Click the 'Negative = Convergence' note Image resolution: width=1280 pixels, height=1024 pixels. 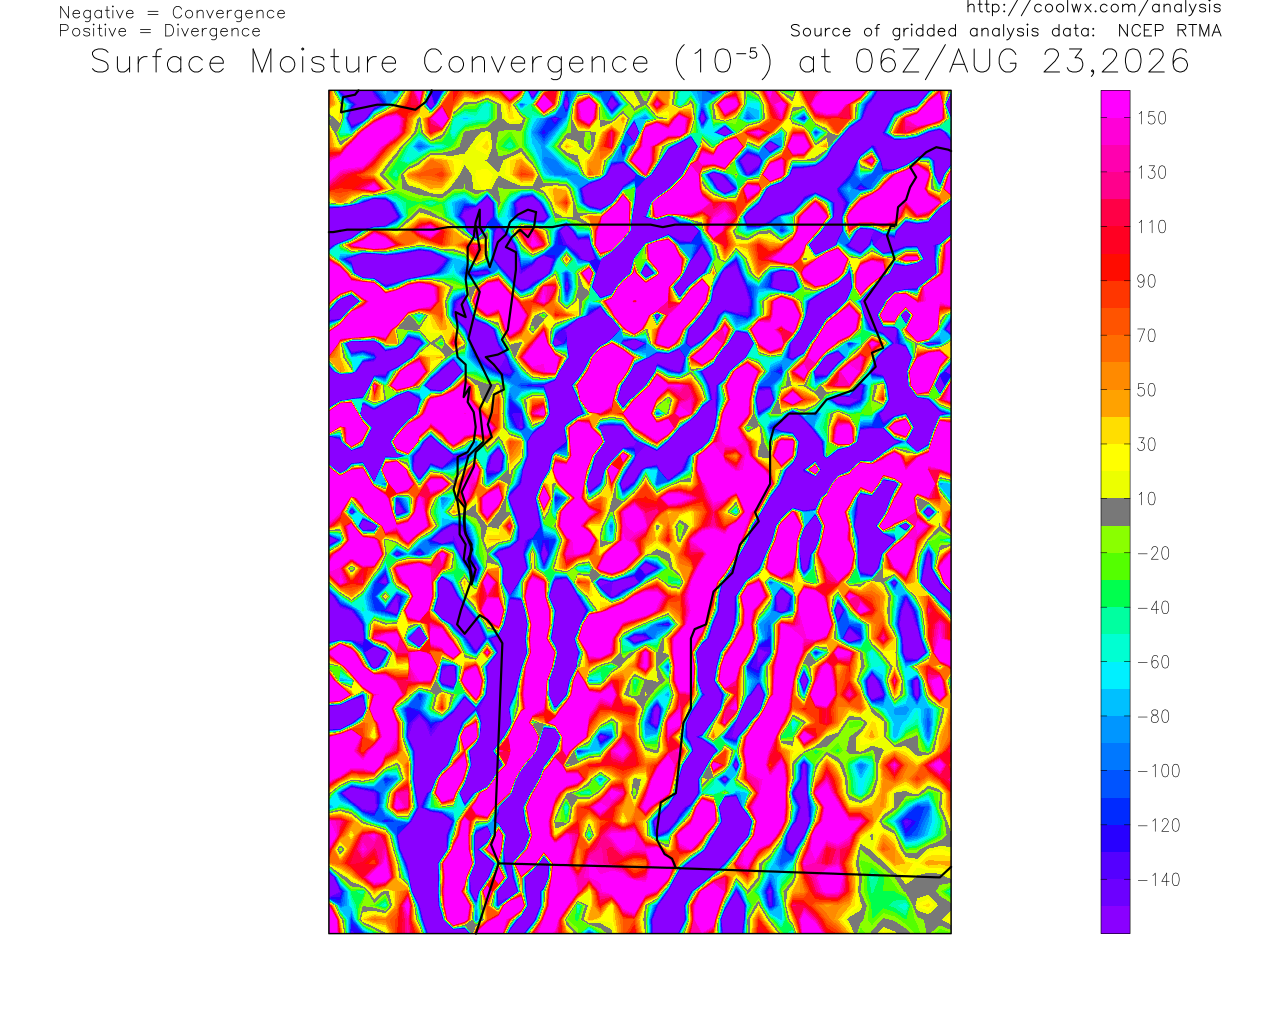coord(172,13)
